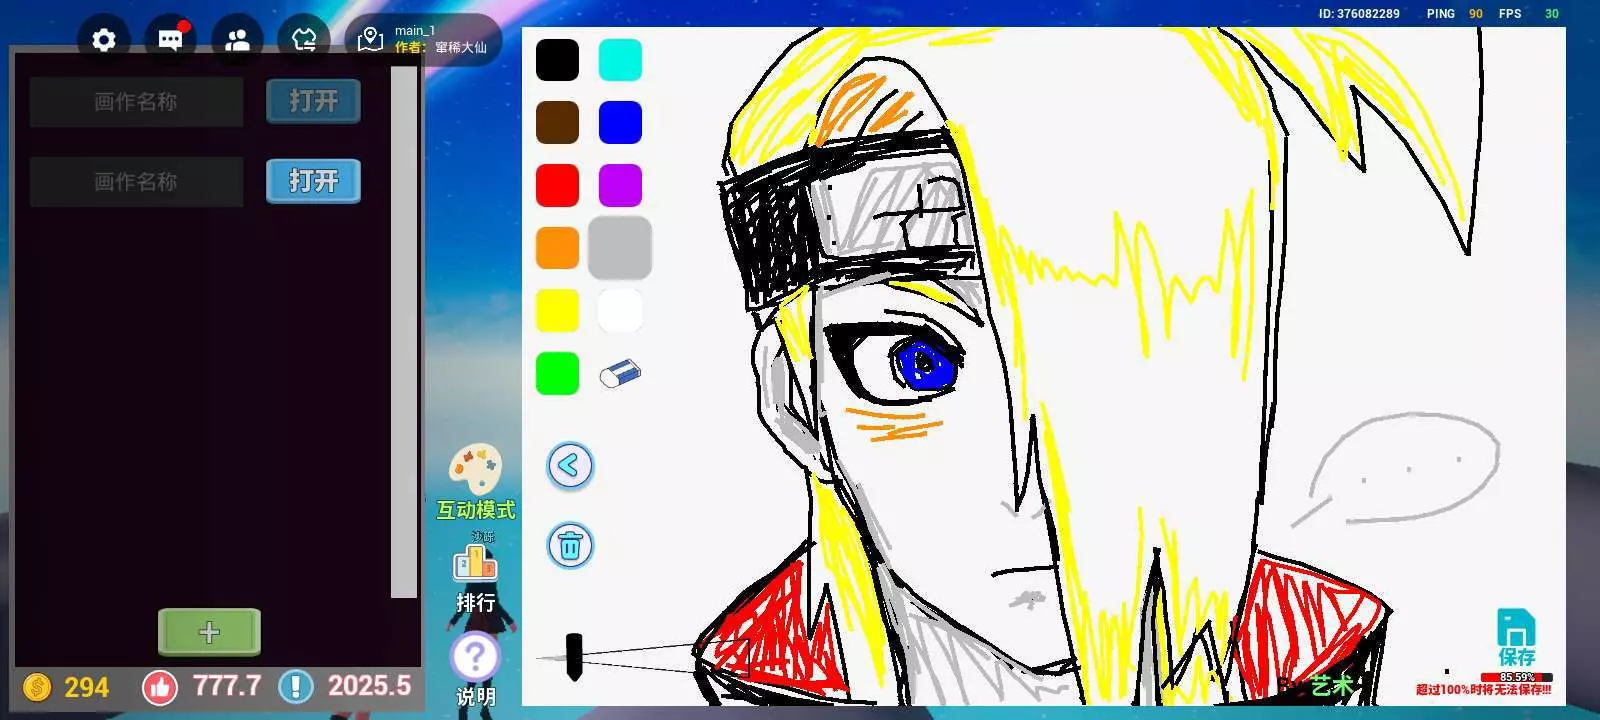Open the help question mark icon

tap(475, 658)
